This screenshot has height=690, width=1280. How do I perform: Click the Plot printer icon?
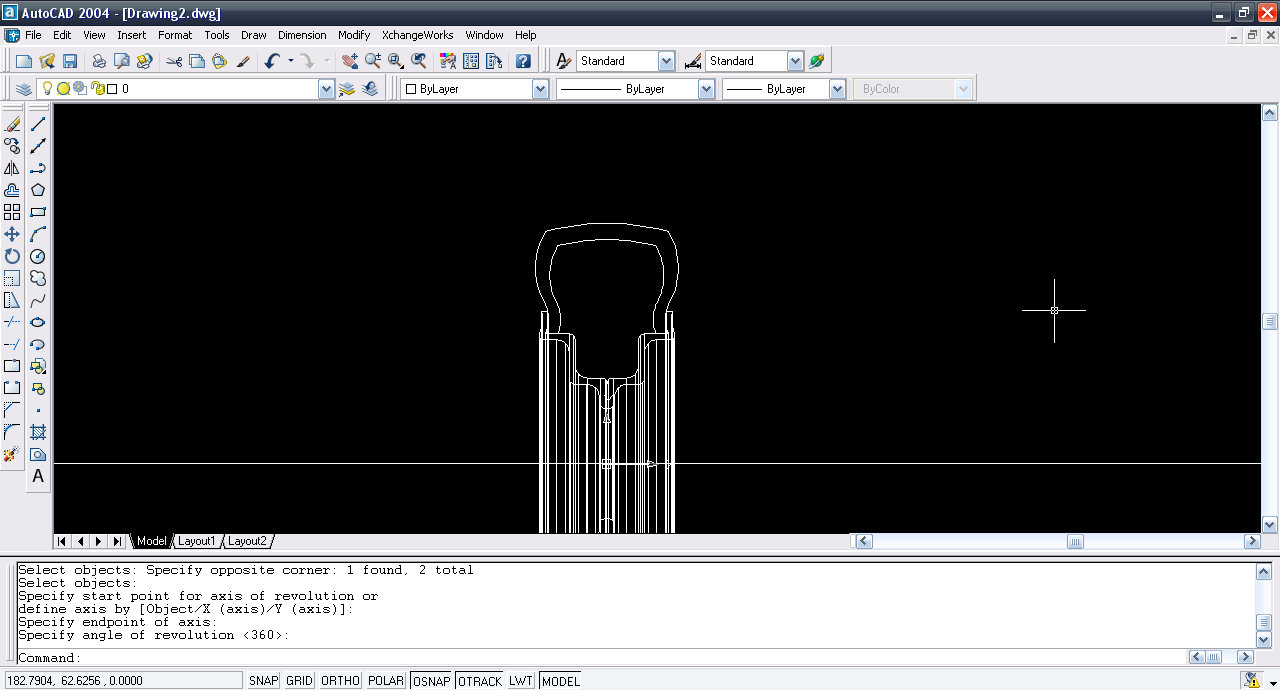pos(99,61)
